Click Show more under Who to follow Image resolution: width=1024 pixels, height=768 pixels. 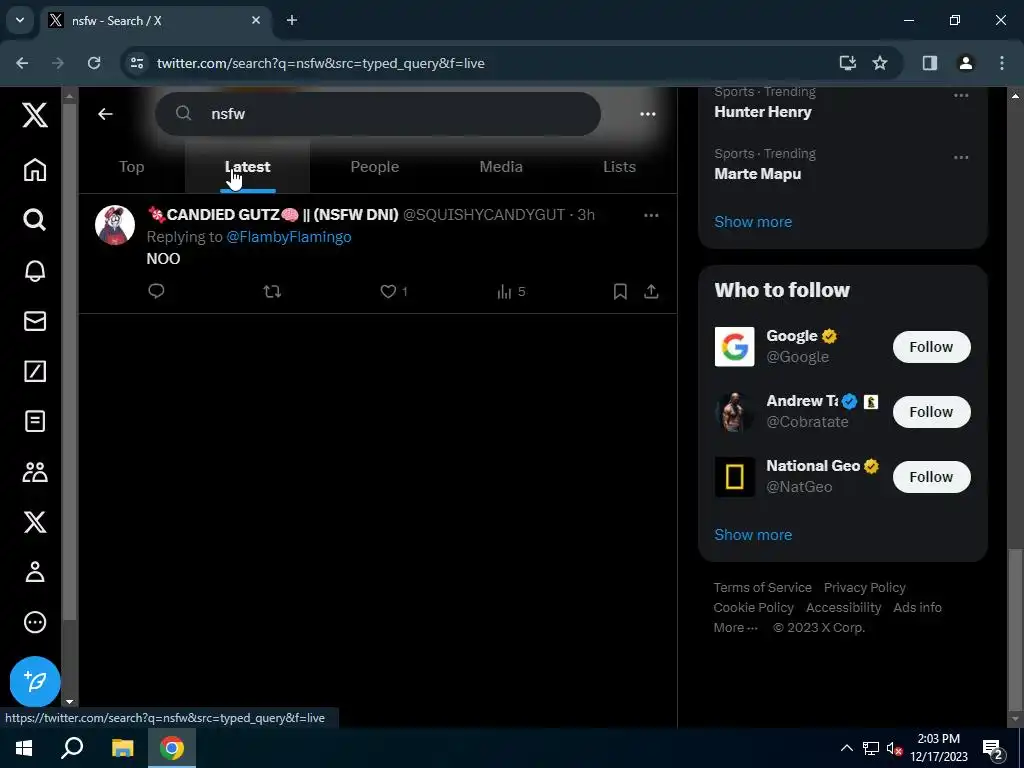pyautogui.click(x=753, y=534)
